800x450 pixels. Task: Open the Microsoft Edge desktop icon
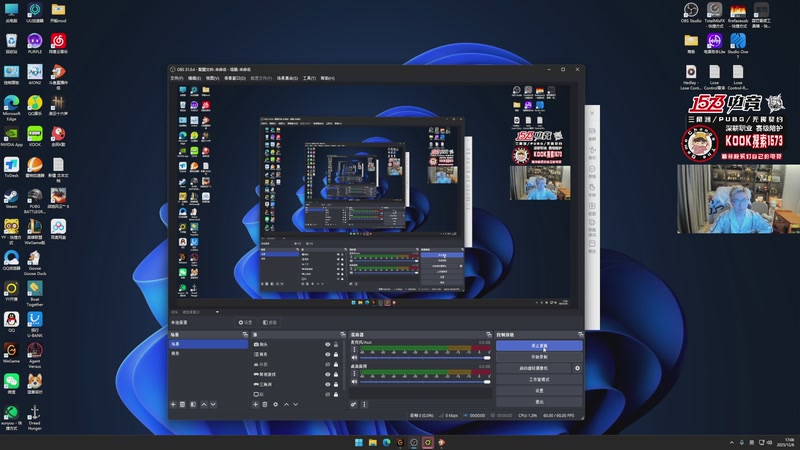(11, 107)
